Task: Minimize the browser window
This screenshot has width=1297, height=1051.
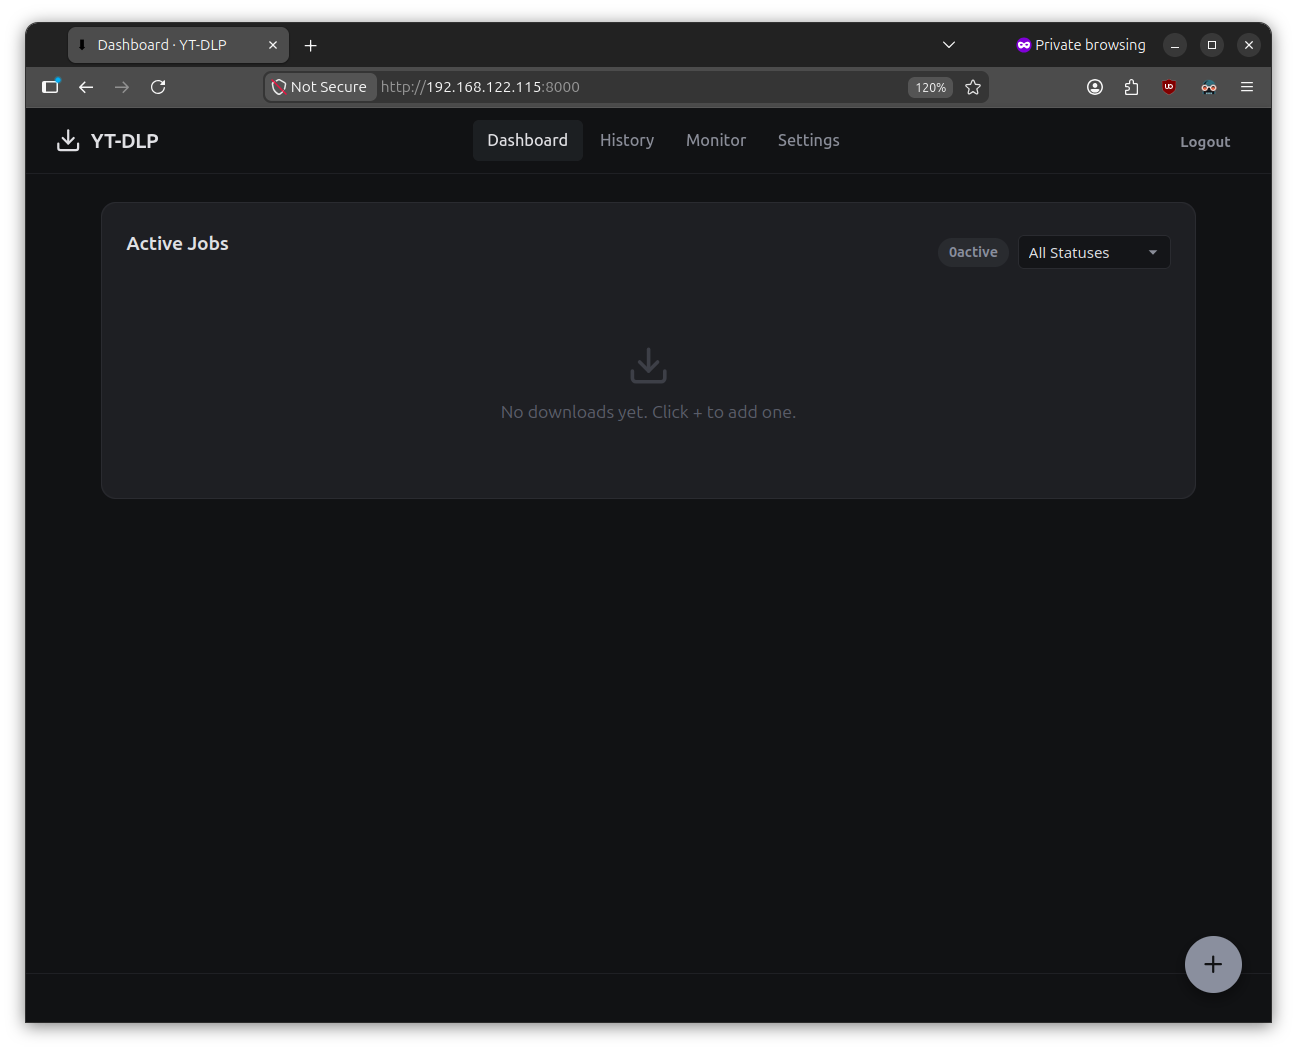Action: point(1175,45)
